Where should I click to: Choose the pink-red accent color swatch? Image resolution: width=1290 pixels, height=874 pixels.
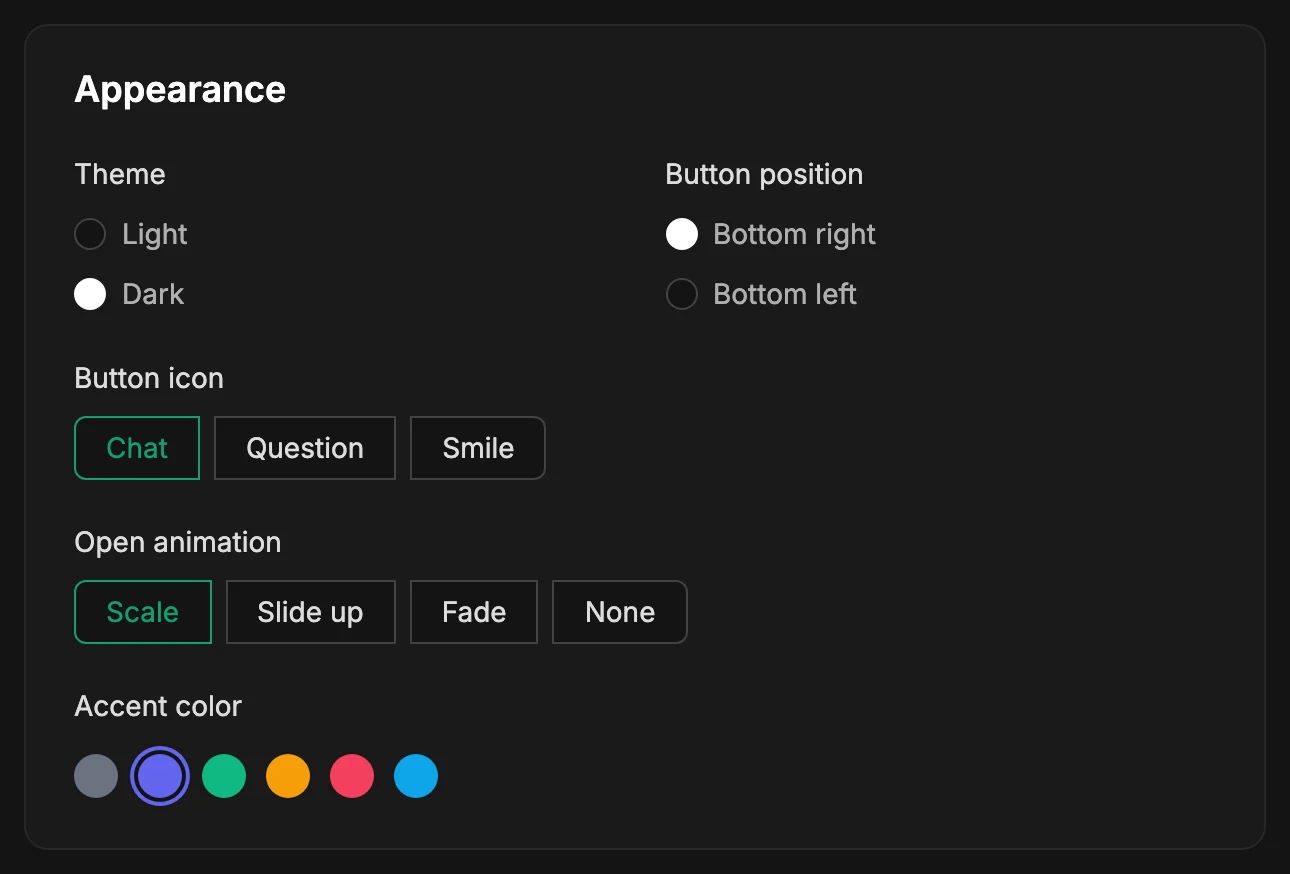352,776
